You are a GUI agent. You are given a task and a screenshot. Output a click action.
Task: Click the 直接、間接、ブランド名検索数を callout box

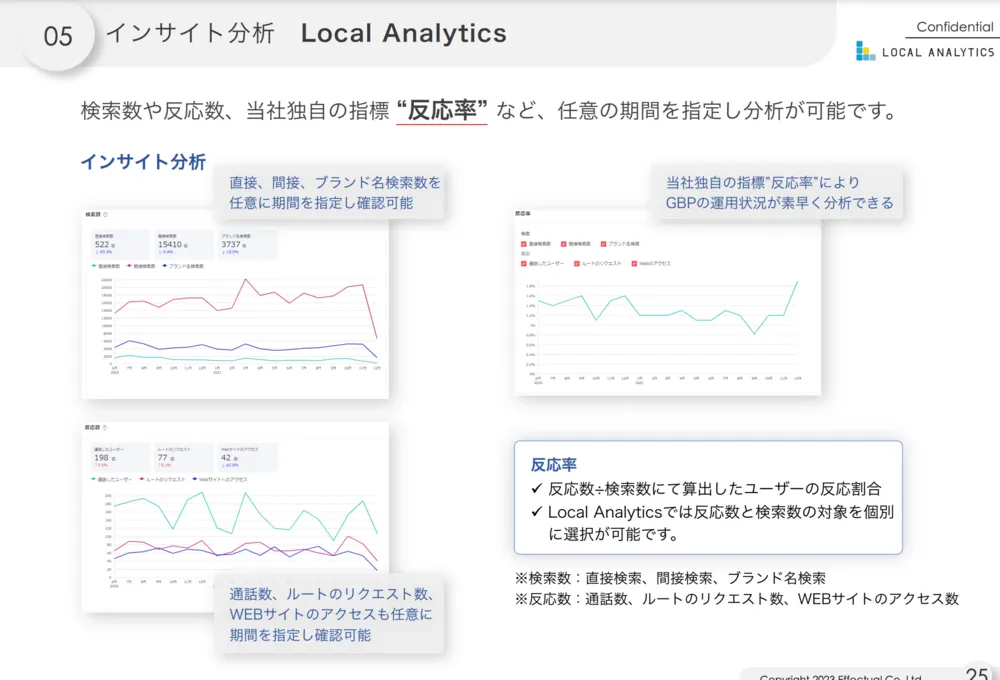[329, 193]
